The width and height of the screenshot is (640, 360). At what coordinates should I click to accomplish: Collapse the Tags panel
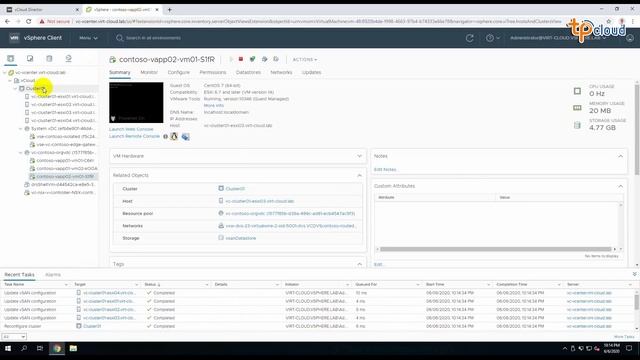(360, 264)
